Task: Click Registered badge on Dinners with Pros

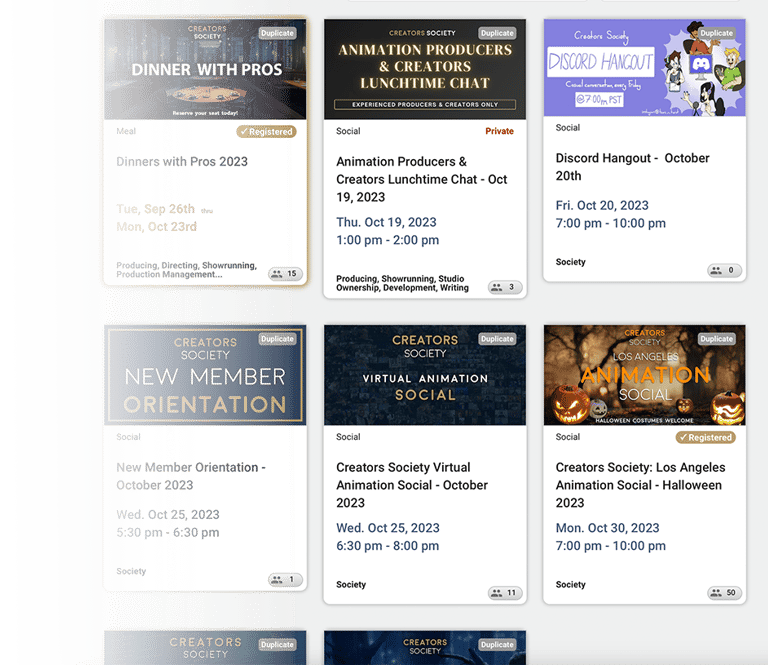Action: click(x=266, y=132)
